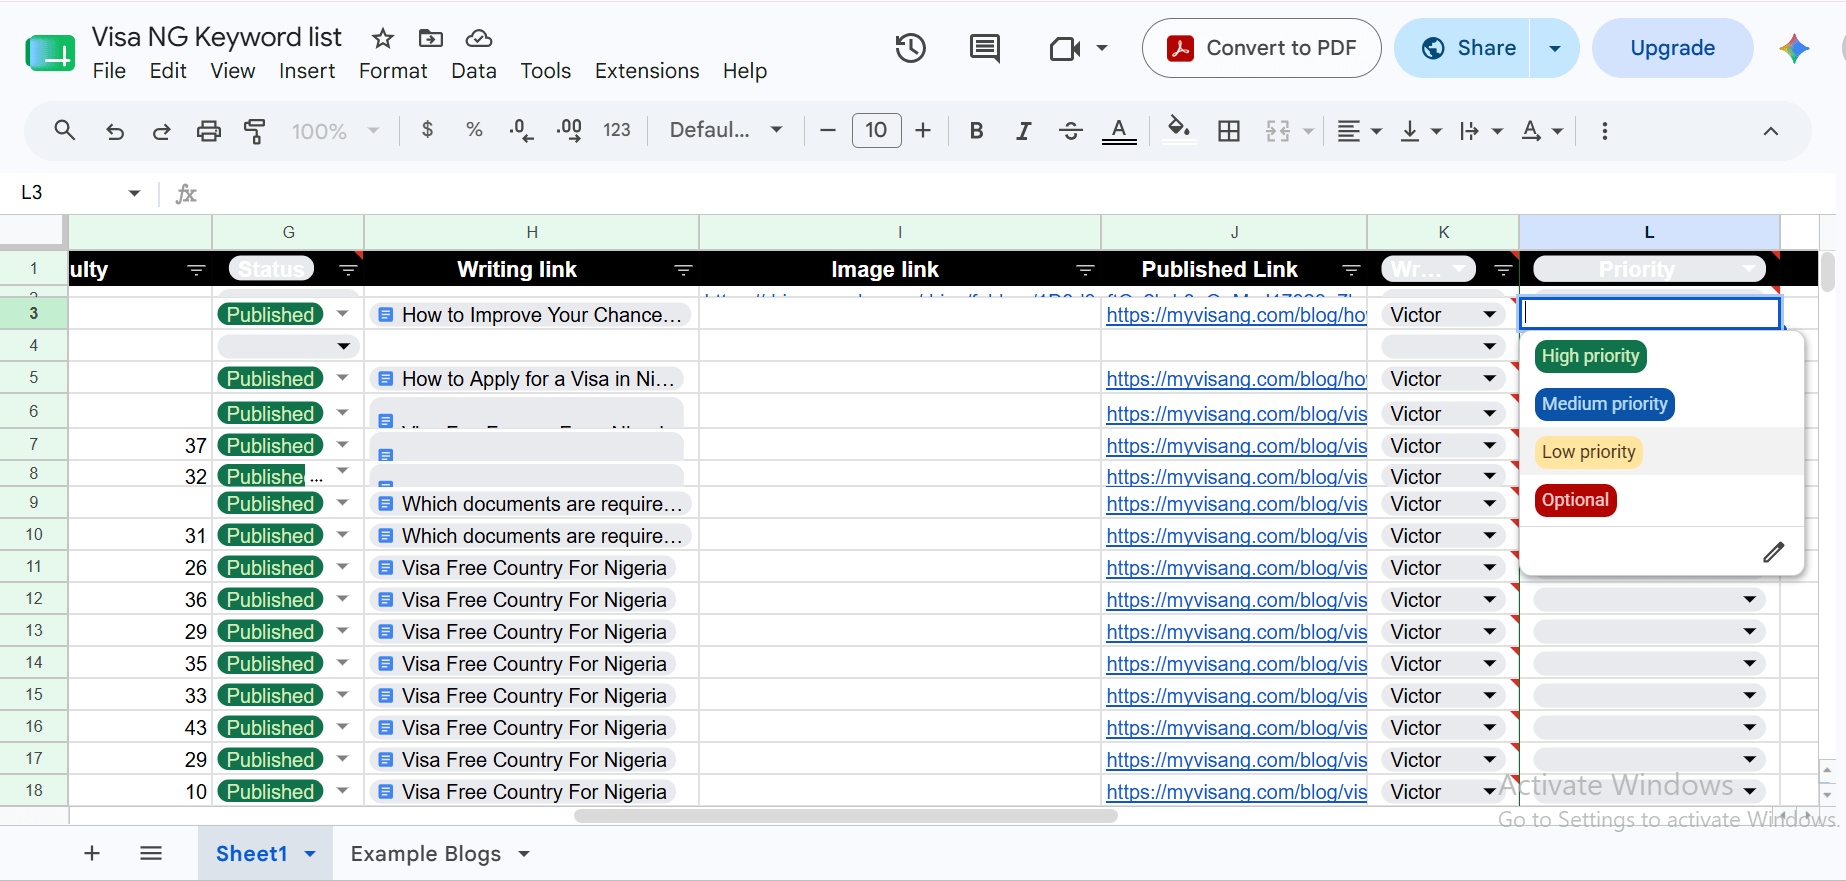
Task: Open the Format menu
Action: pos(393,71)
